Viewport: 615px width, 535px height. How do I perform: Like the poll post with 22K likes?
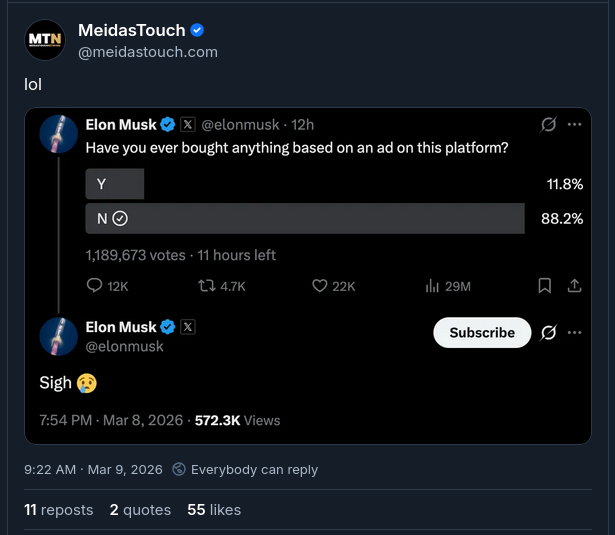(x=321, y=286)
